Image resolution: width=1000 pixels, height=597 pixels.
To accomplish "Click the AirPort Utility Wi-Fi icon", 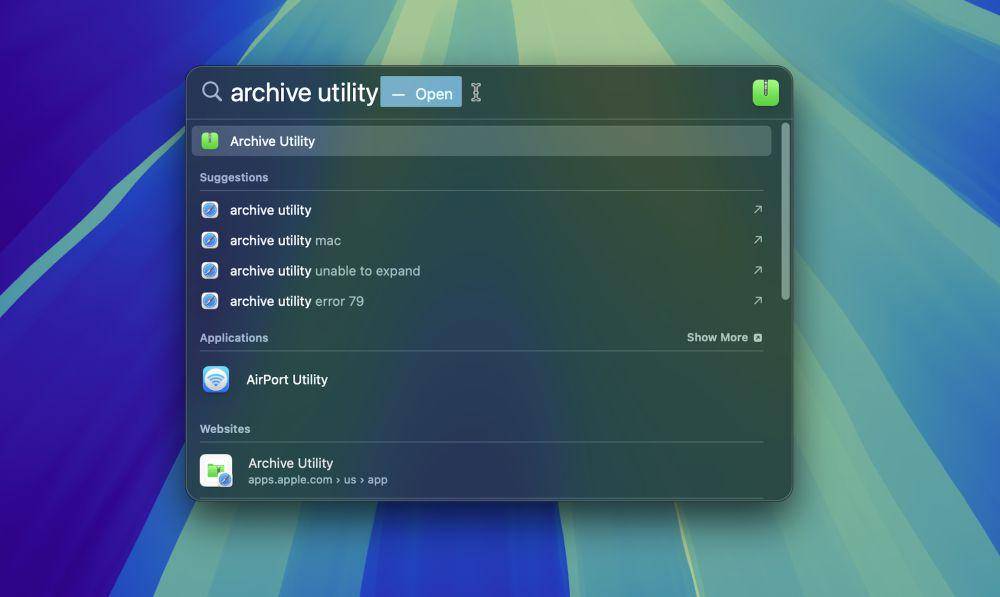I will point(216,380).
